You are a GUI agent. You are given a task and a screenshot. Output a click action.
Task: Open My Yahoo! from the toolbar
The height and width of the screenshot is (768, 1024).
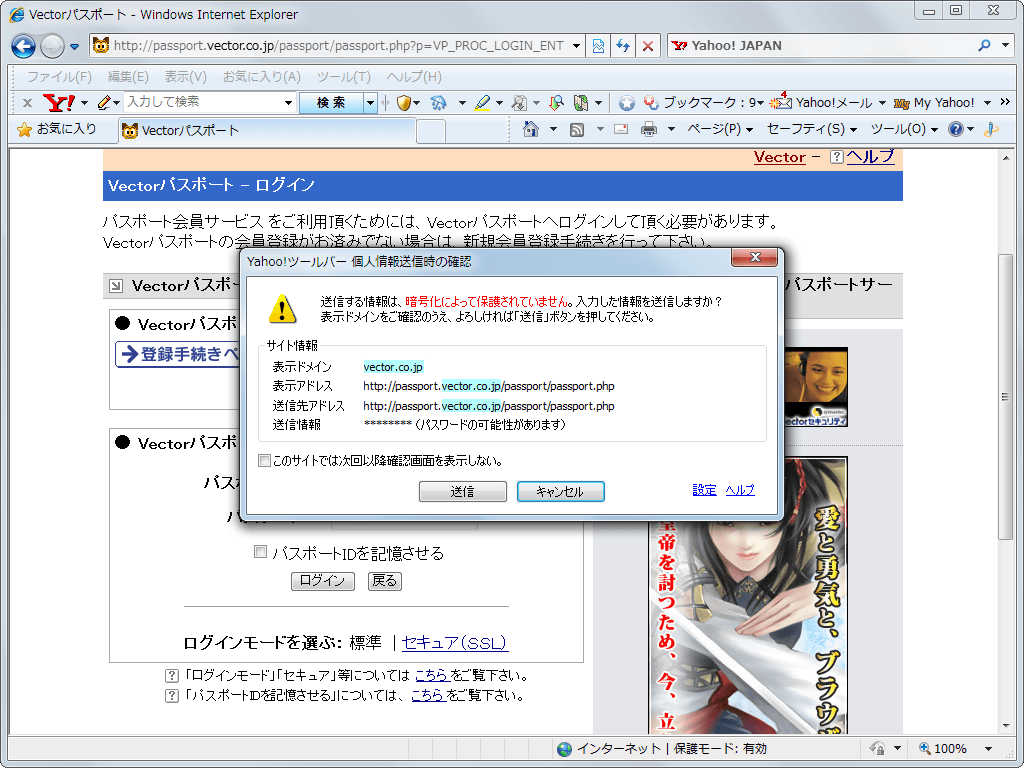click(x=934, y=103)
